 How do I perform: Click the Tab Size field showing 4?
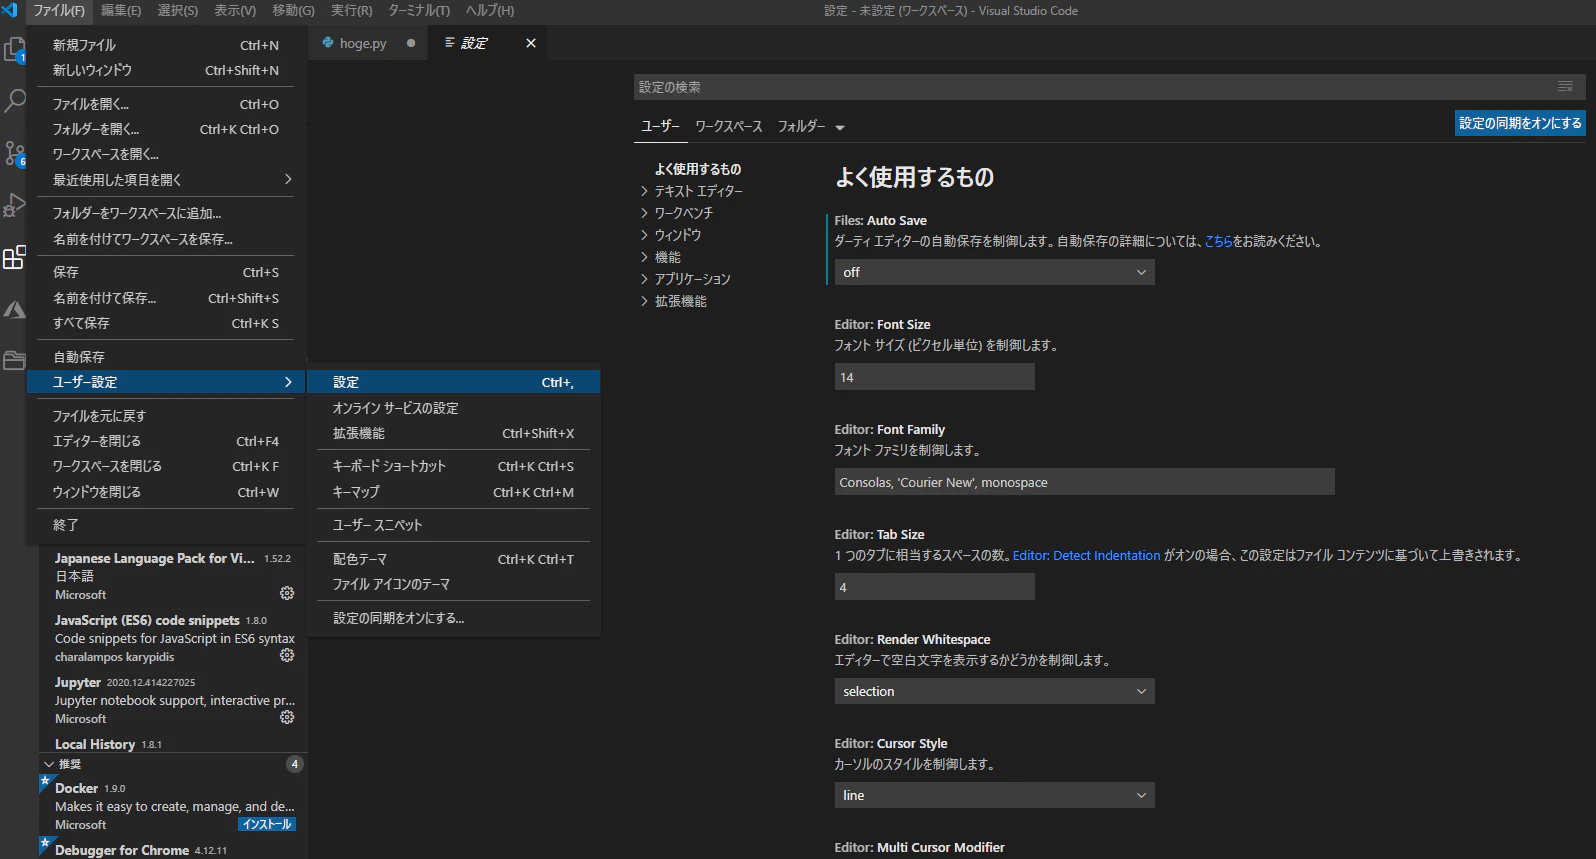point(934,587)
